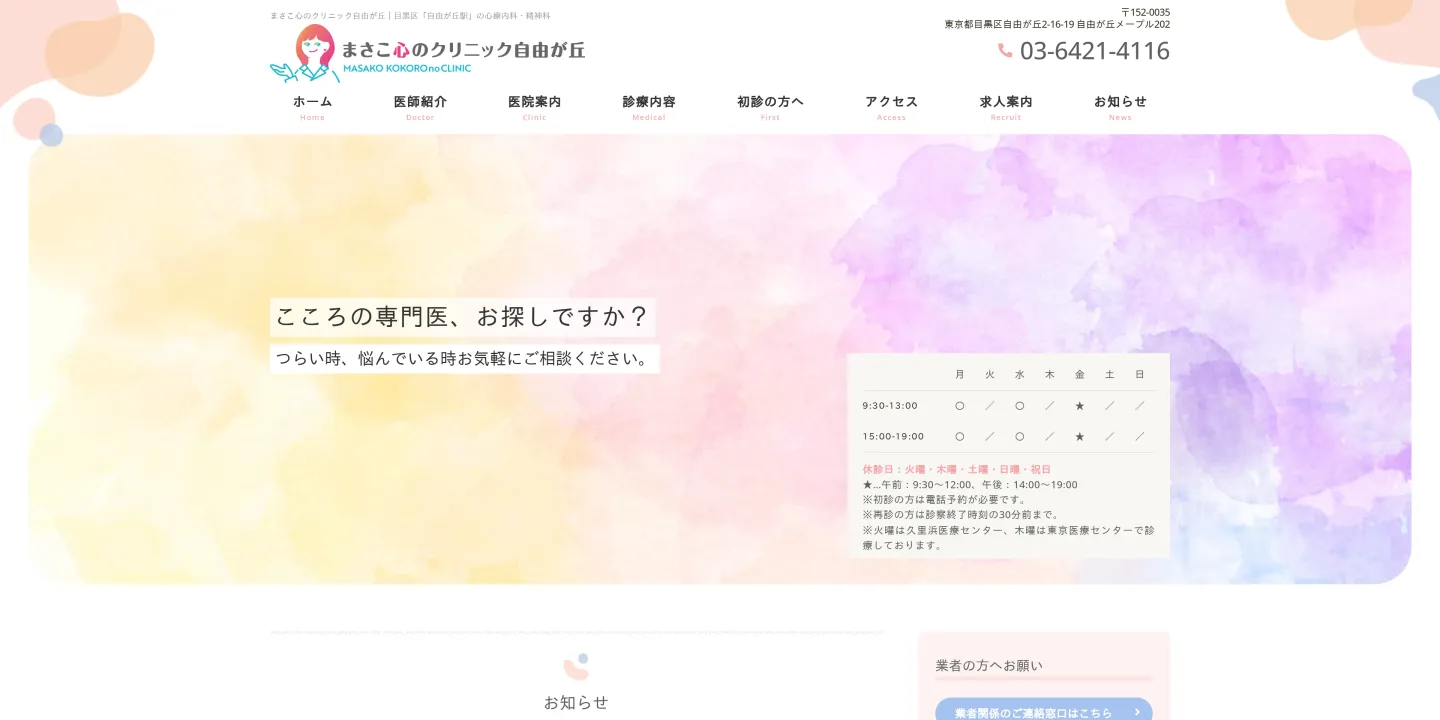The height and width of the screenshot is (720, 1440).
Task: Click the ★ mark under Friday column
Action: pos(1080,405)
